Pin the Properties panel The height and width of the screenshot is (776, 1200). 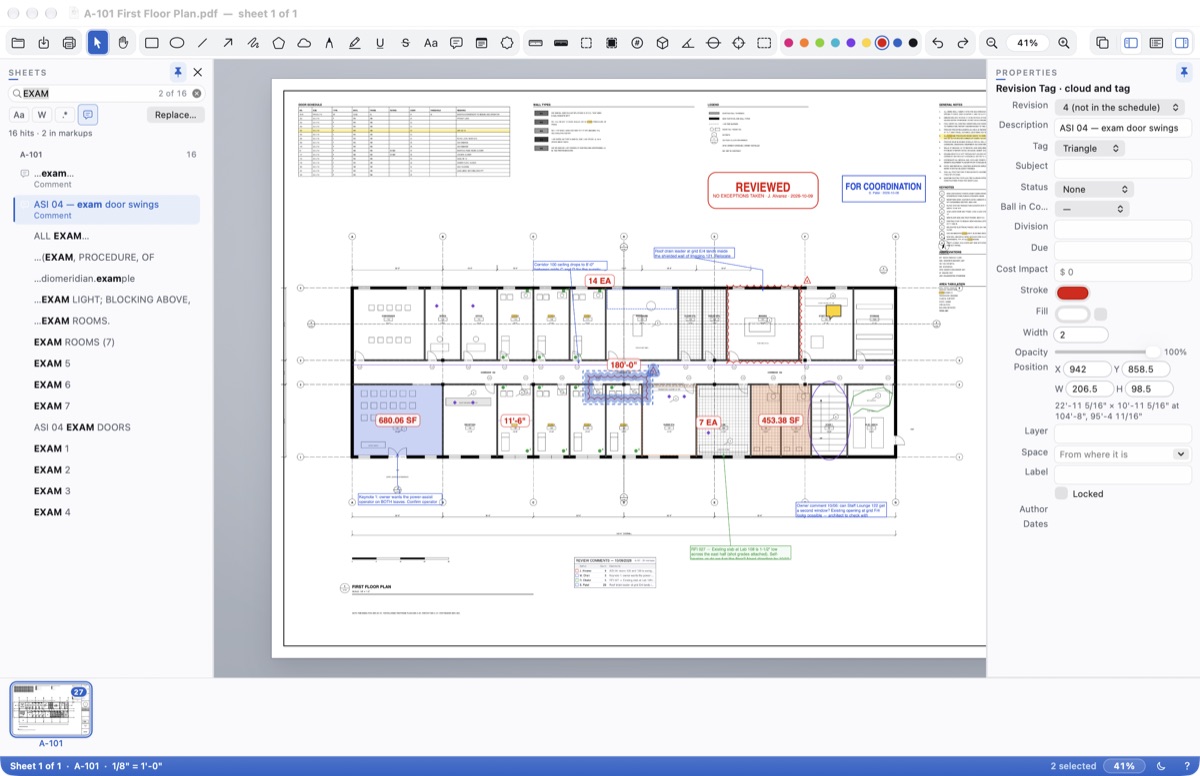tap(1184, 72)
